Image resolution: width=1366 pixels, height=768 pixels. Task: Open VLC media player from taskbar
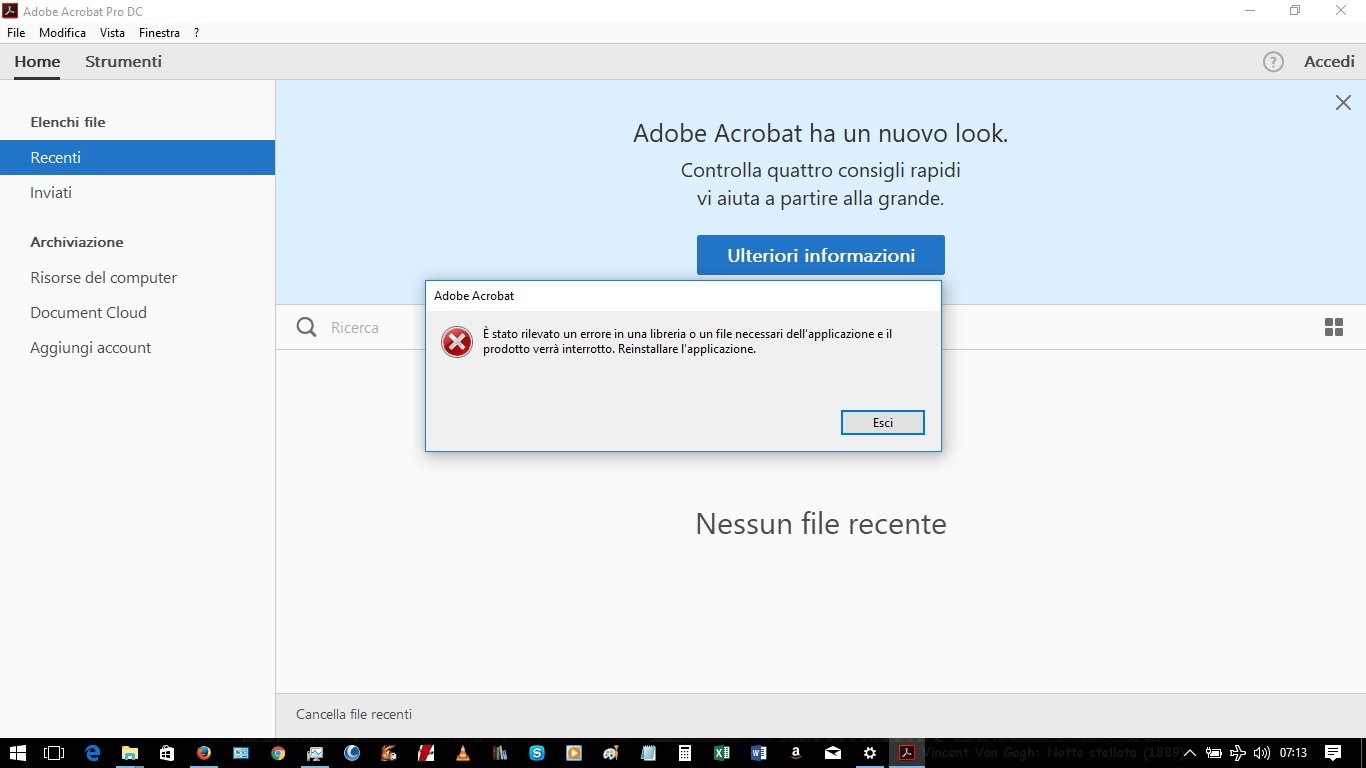click(462, 753)
